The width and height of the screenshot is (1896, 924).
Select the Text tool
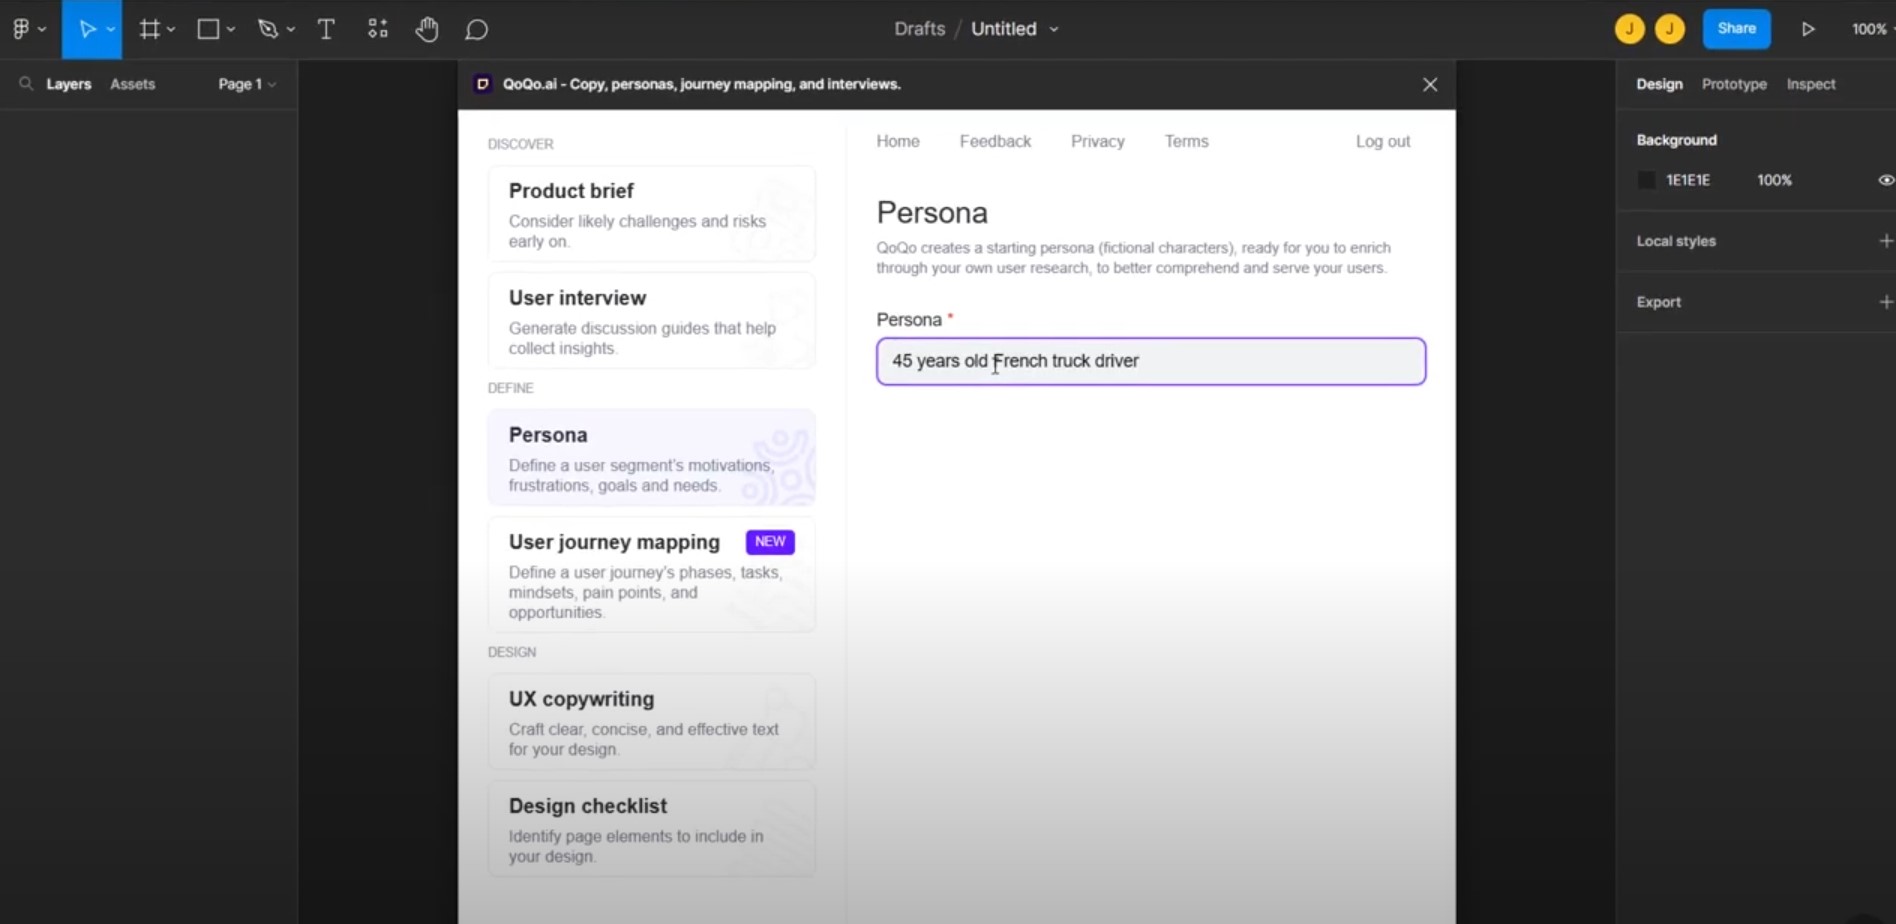coord(326,29)
